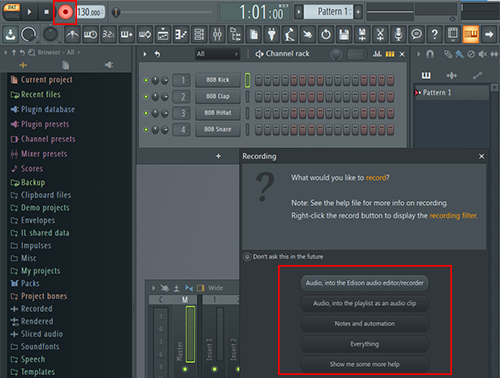The image size is (500, 378).
Task: Select the 808 Snare channel button
Action: pos(218,129)
